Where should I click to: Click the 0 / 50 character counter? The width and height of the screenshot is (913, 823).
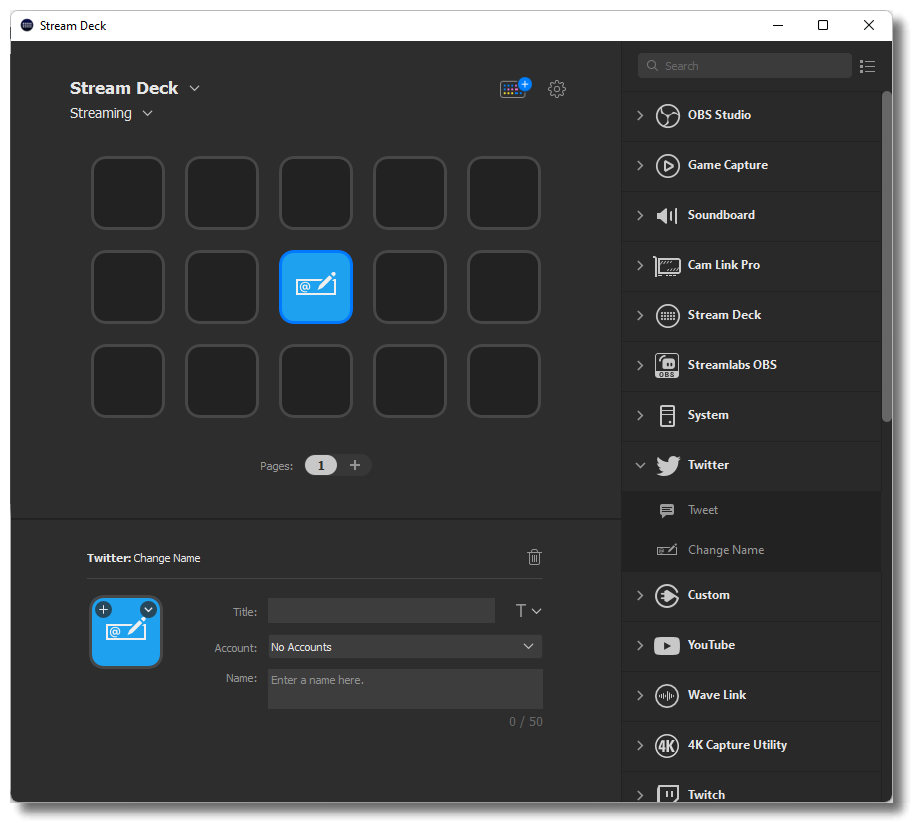[x=525, y=722]
